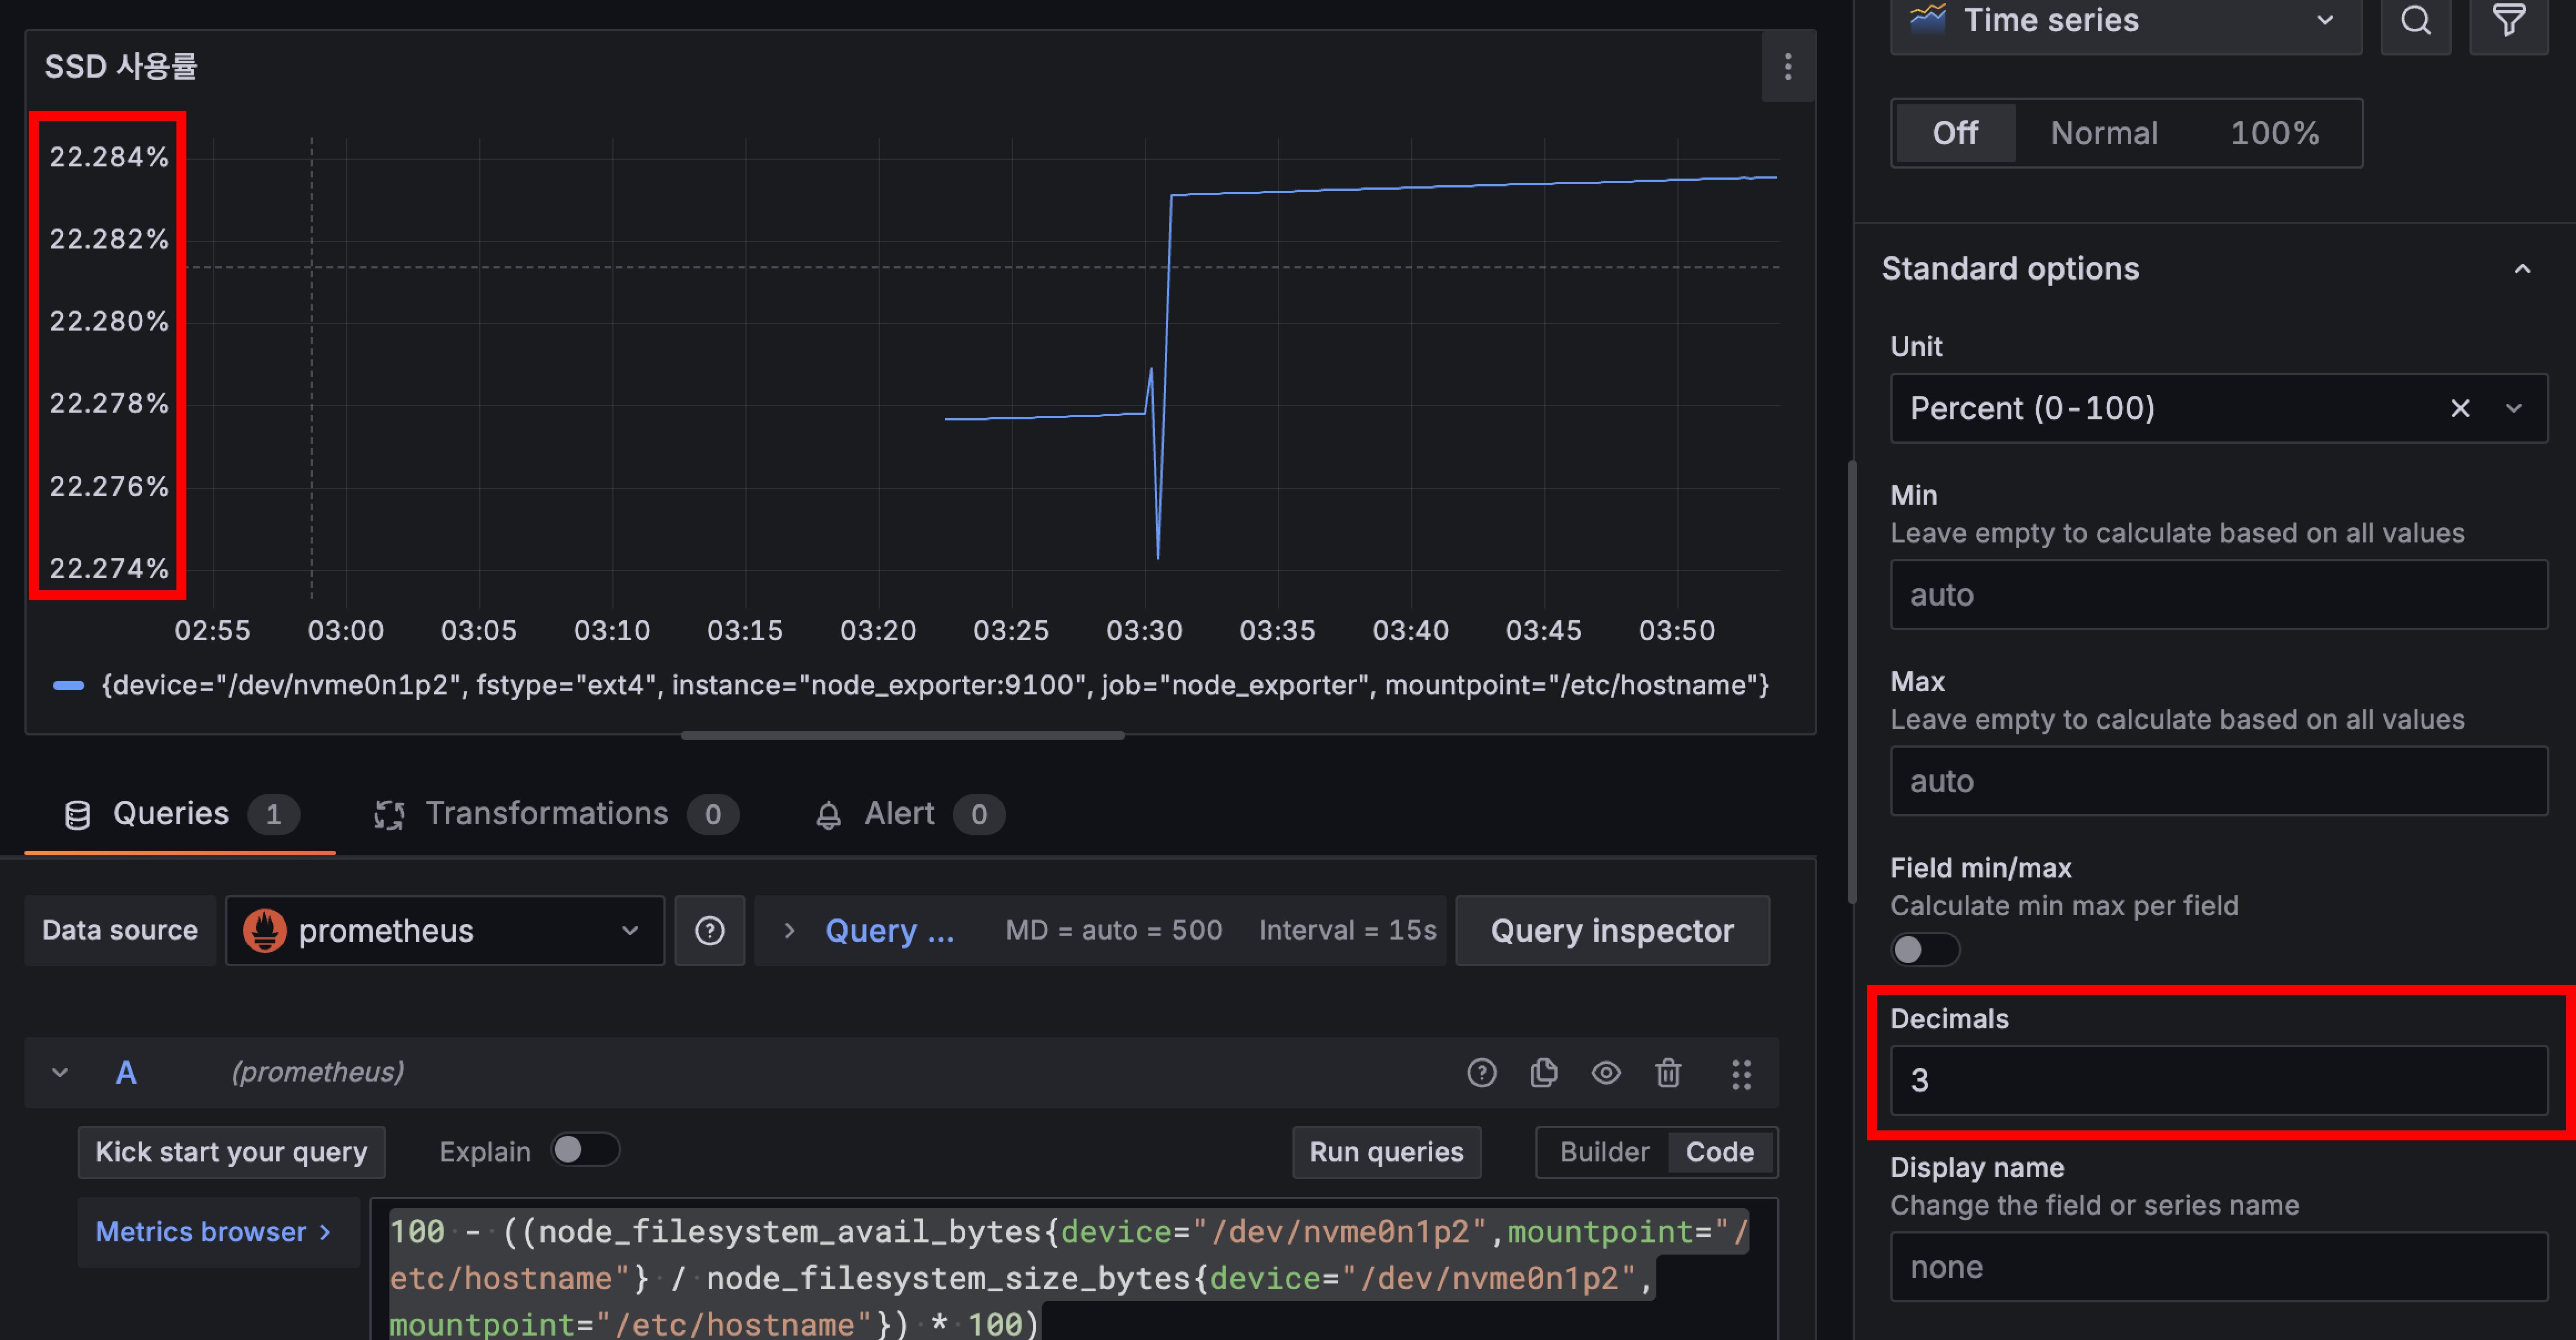
Task: Click query A help question icon
Action: coord(1481,1073)
